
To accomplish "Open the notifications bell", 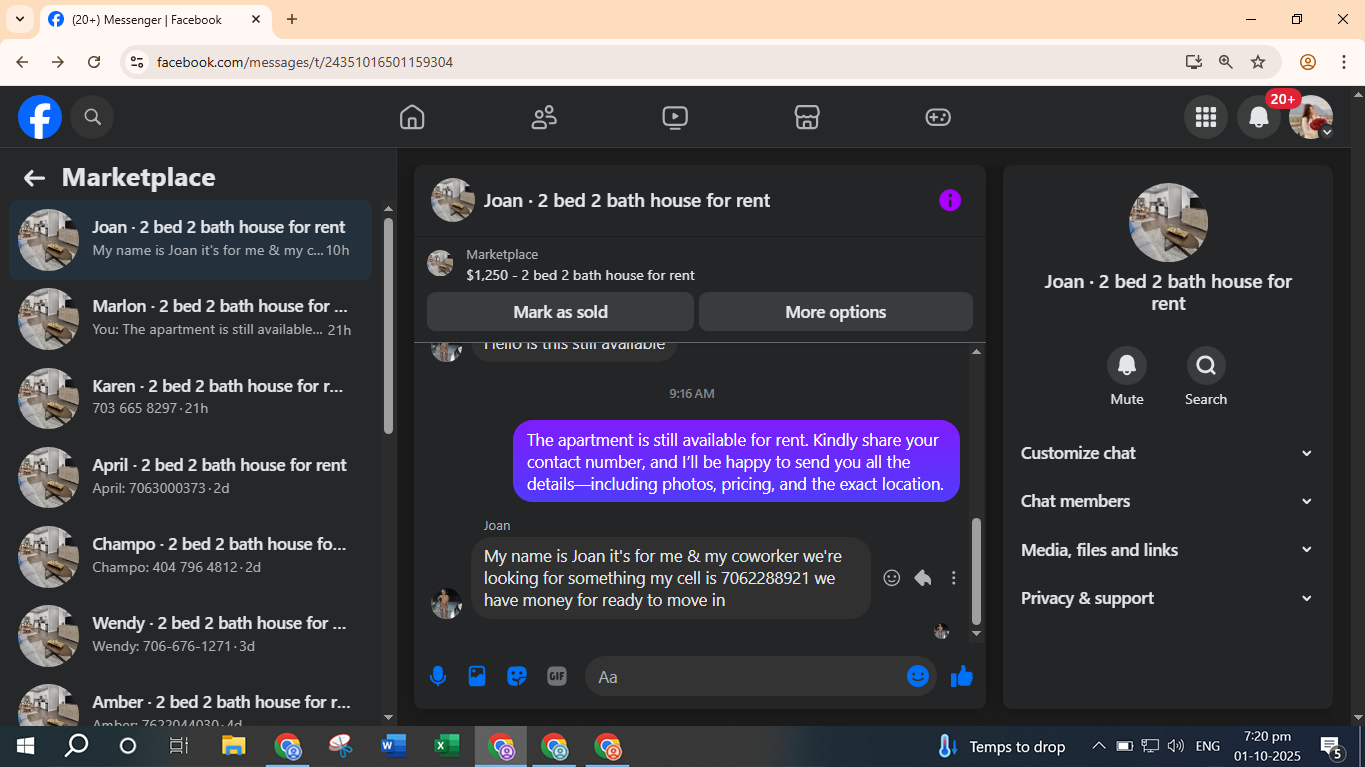I will (1259, 117).
